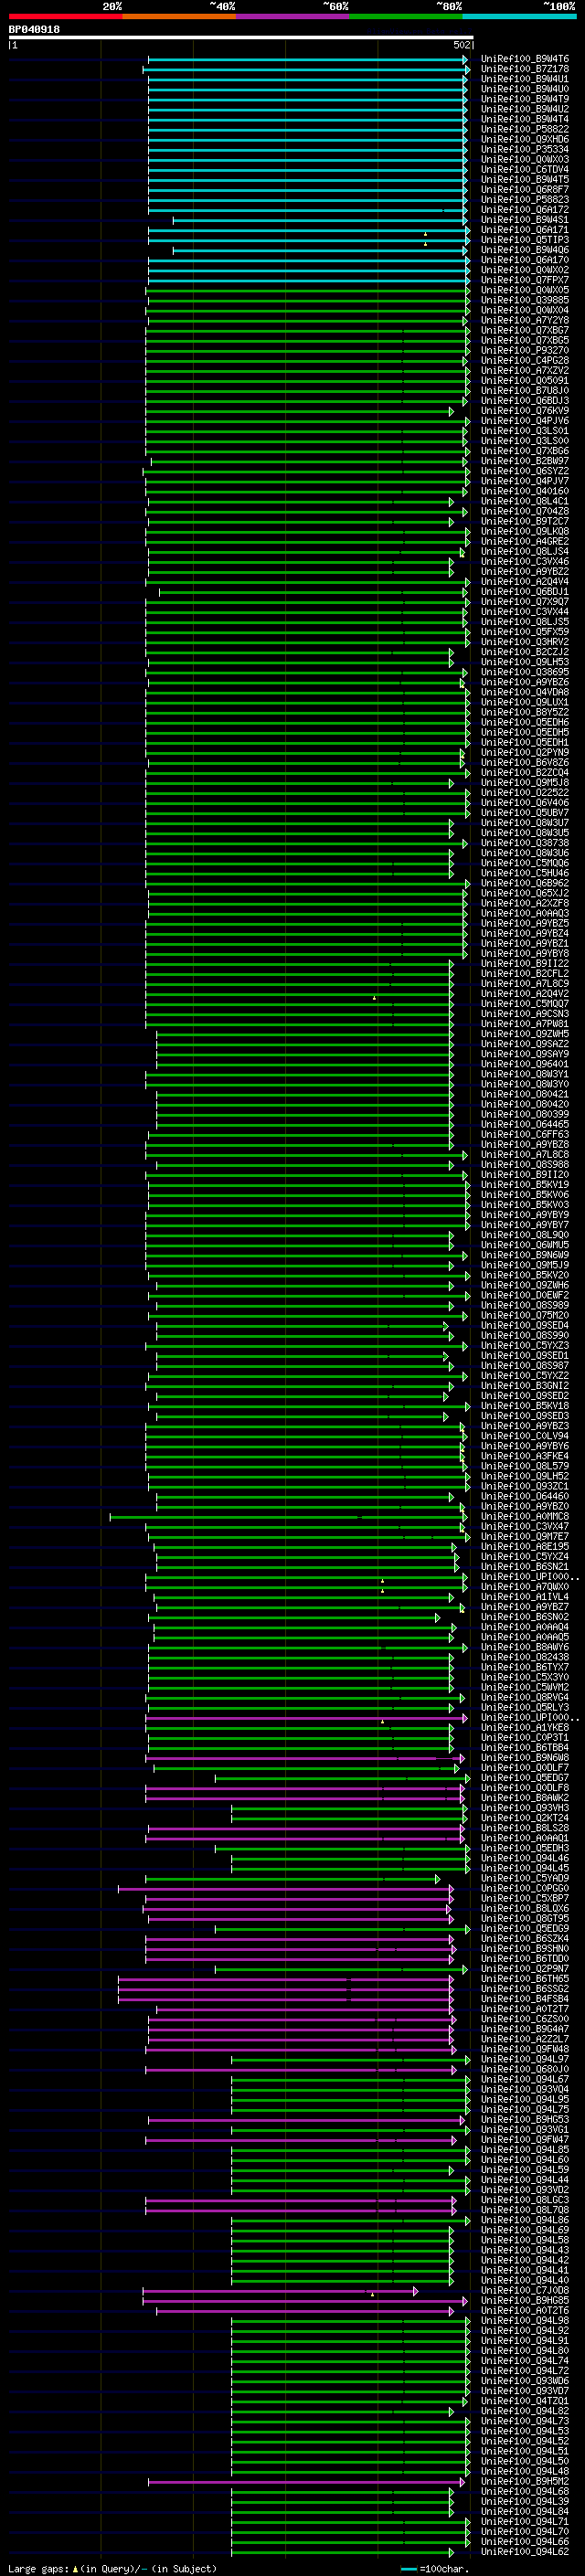The height and width of the screenshot is (2576, 585).
Task: Select the UniRef100_B9II20 label
Action: pos(524,1174)
